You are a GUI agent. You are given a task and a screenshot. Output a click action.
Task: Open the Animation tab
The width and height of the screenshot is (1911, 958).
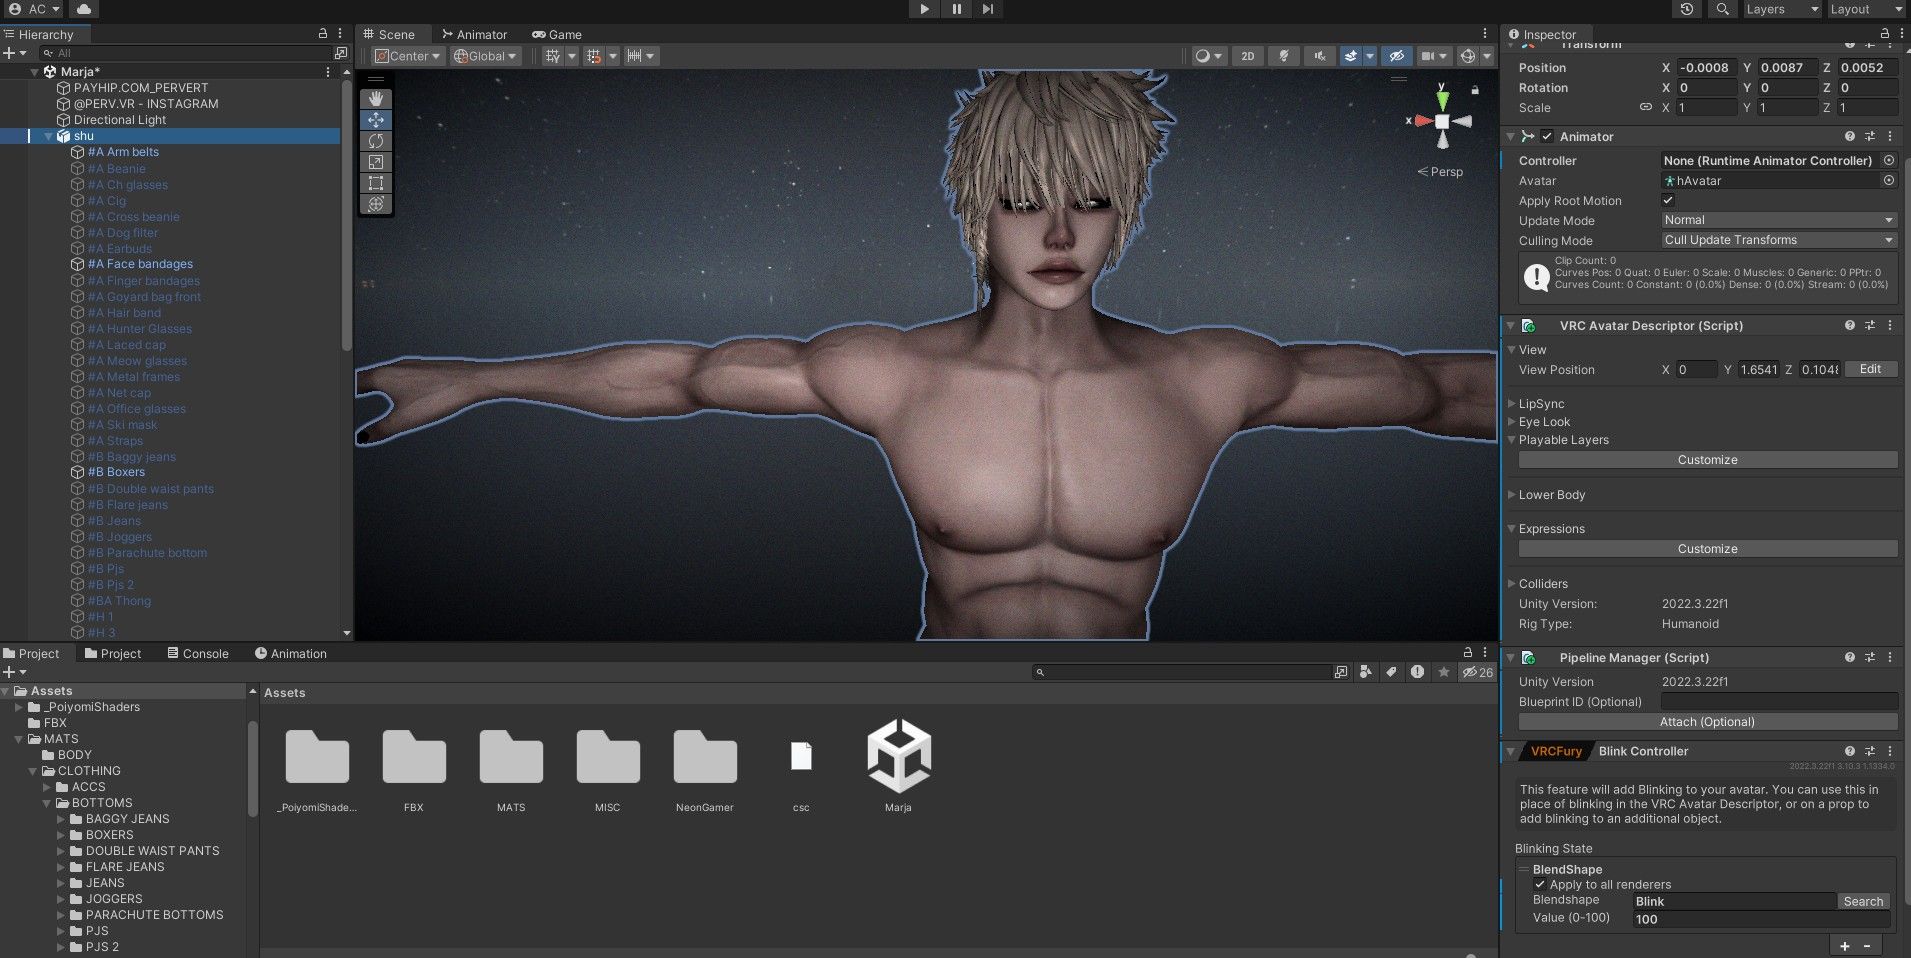pyautogui.click(x=290, y=653)
